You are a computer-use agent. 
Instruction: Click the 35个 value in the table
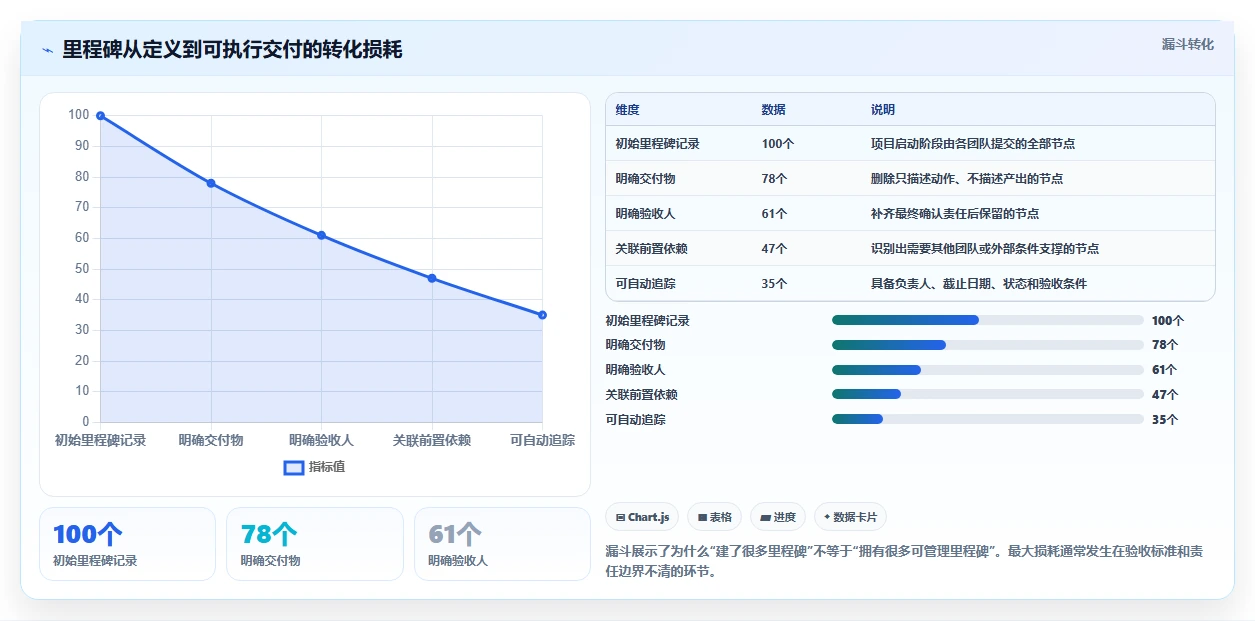click(774, 284)
